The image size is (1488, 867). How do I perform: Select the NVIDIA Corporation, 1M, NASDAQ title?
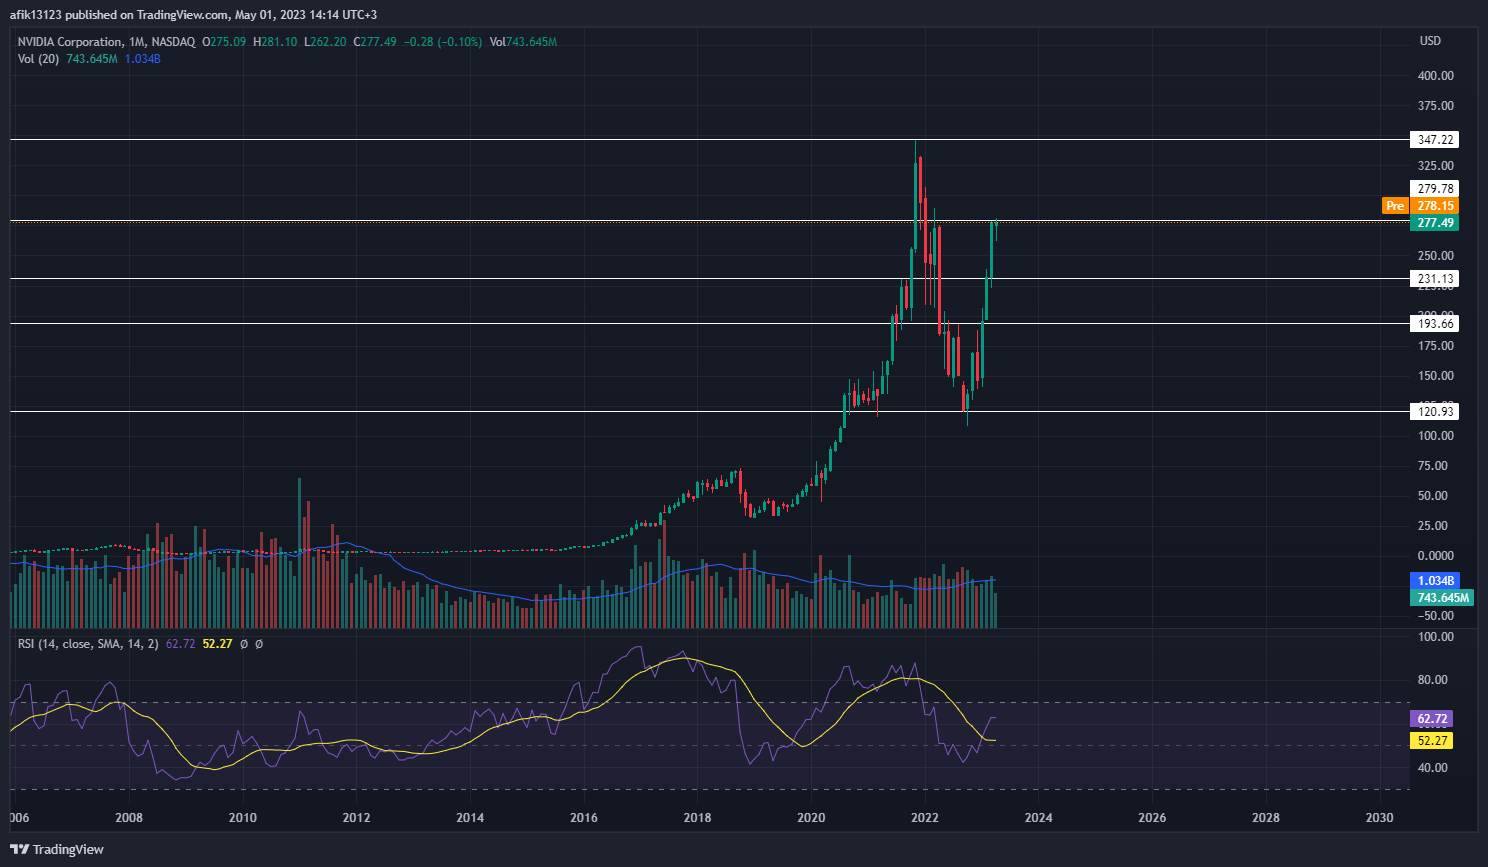click(106, 42)
